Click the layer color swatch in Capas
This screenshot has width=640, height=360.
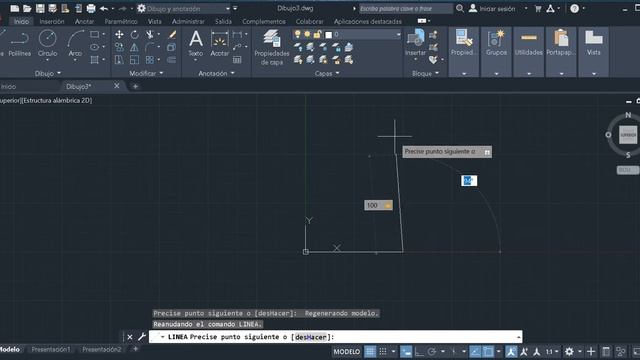click(329, 35)
